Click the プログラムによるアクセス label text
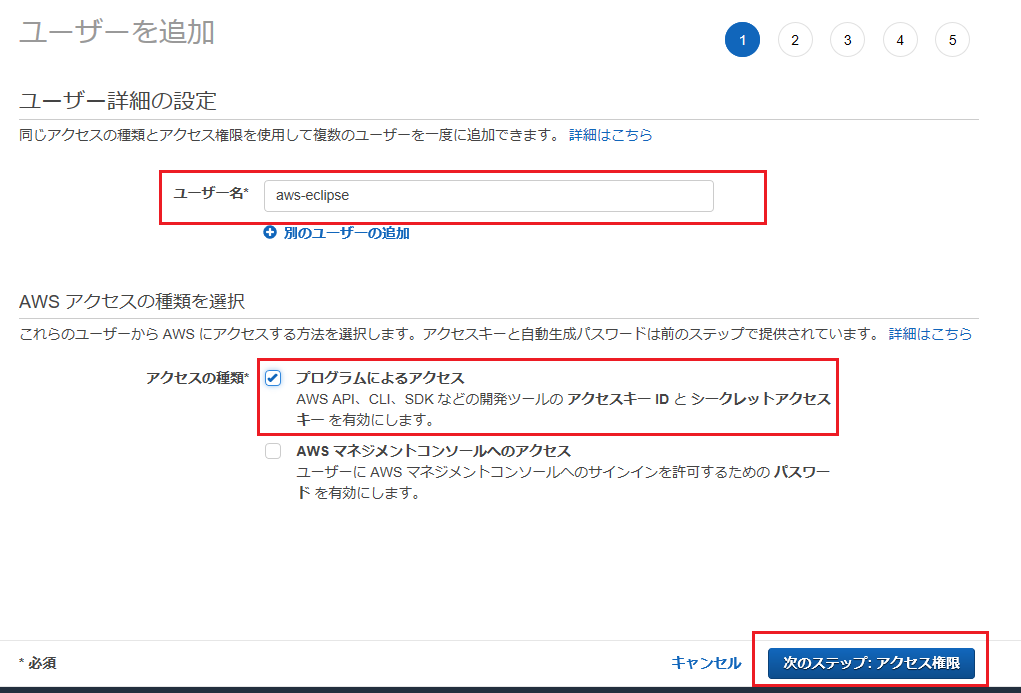The width and height of the screenshot is (1021, 693). (x=380, y=378)
